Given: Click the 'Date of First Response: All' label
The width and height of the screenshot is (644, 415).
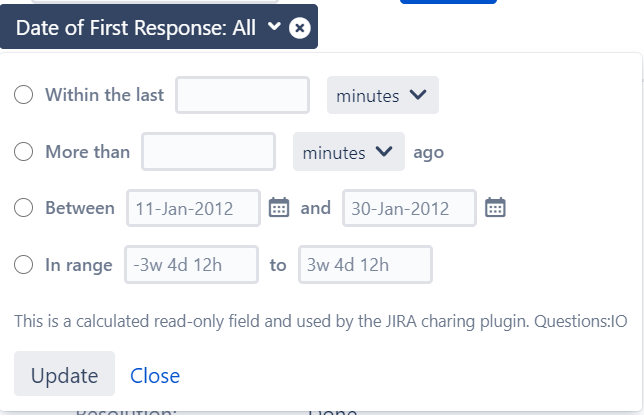Looking at the screenshot, I should point(136,28).
